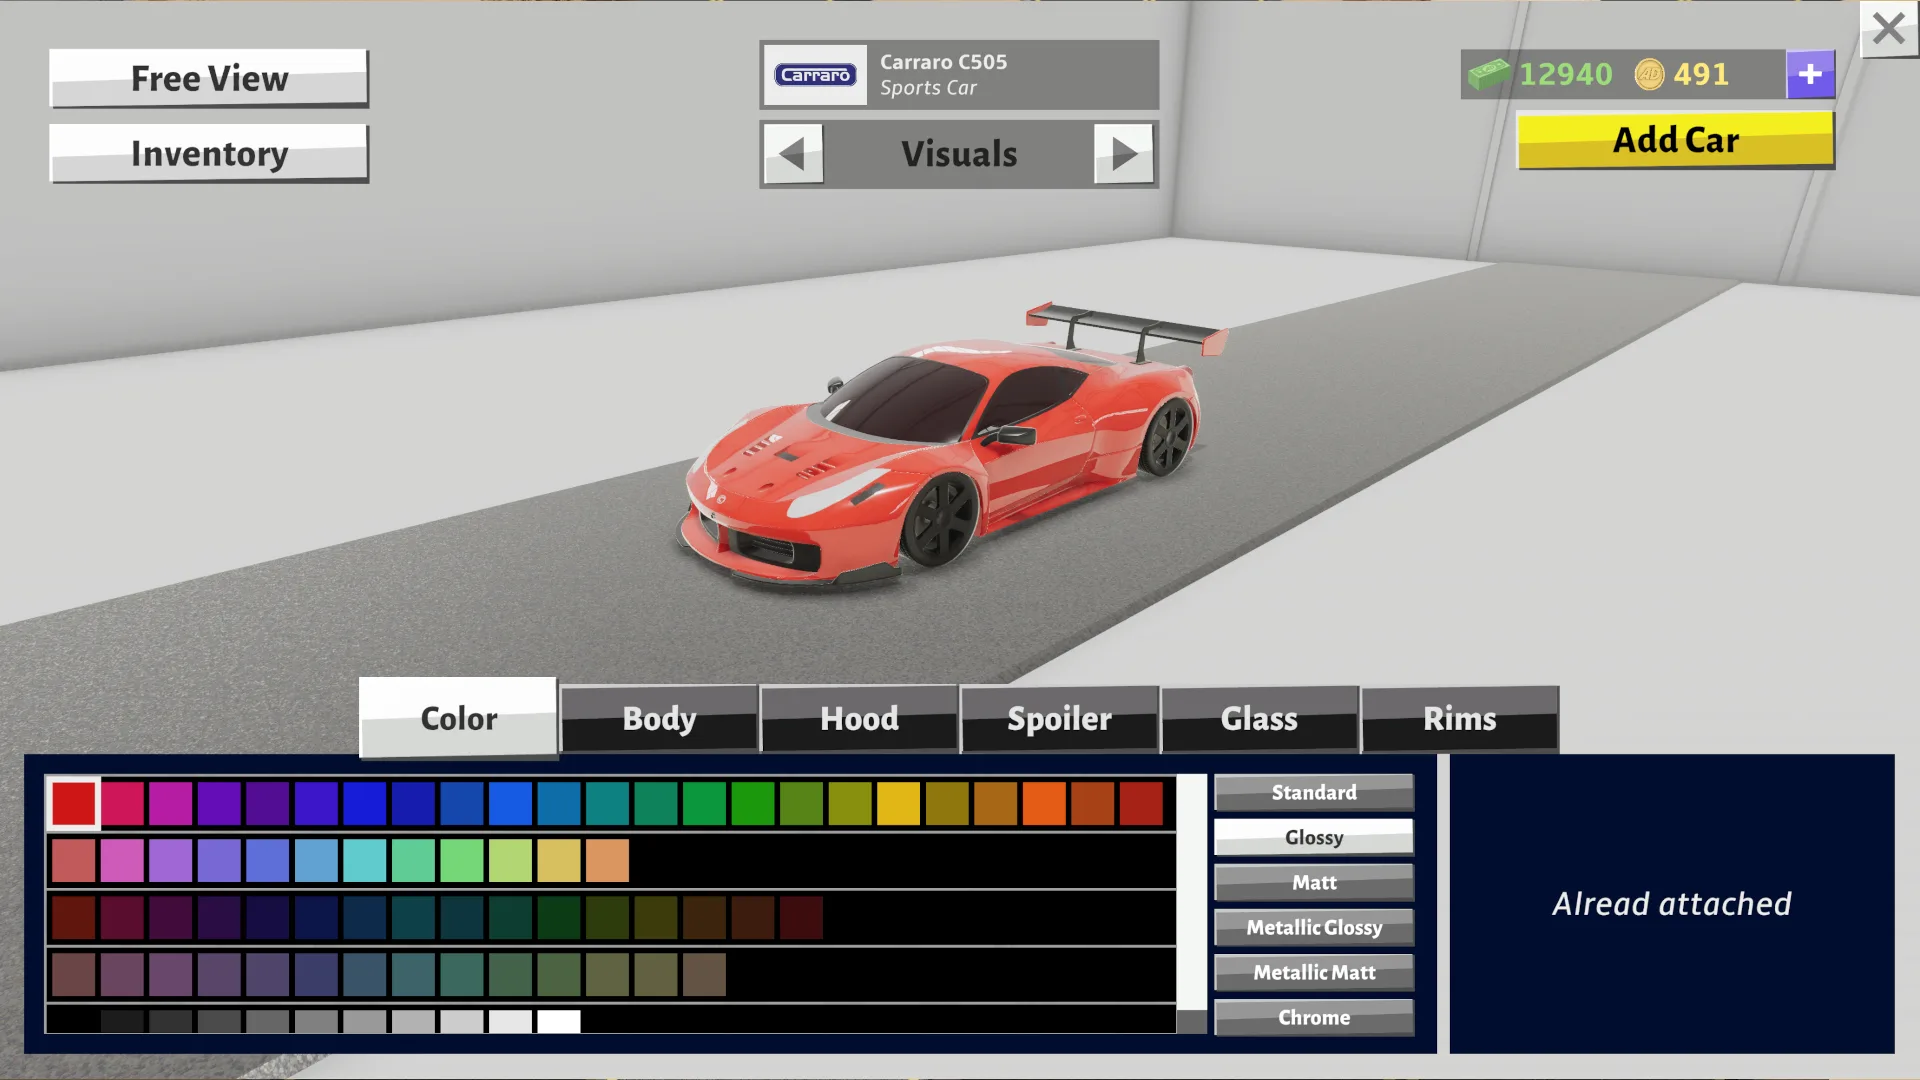Screen dimensions: 1920x1080
Task: Switch to the Body tab
Action: tap(658, 718)
